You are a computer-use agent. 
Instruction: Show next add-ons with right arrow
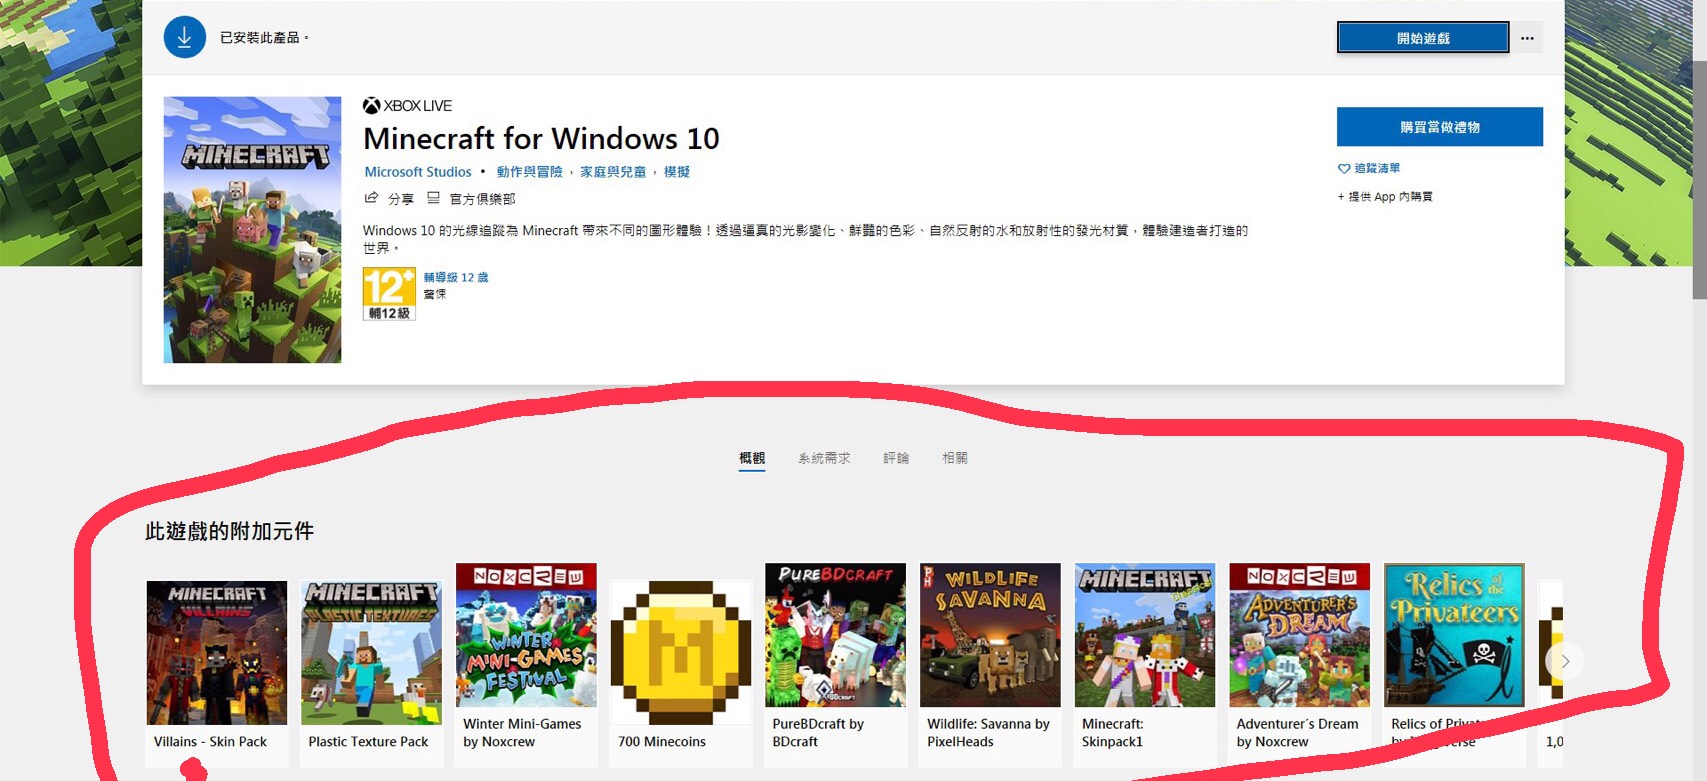click(1565, 661)
